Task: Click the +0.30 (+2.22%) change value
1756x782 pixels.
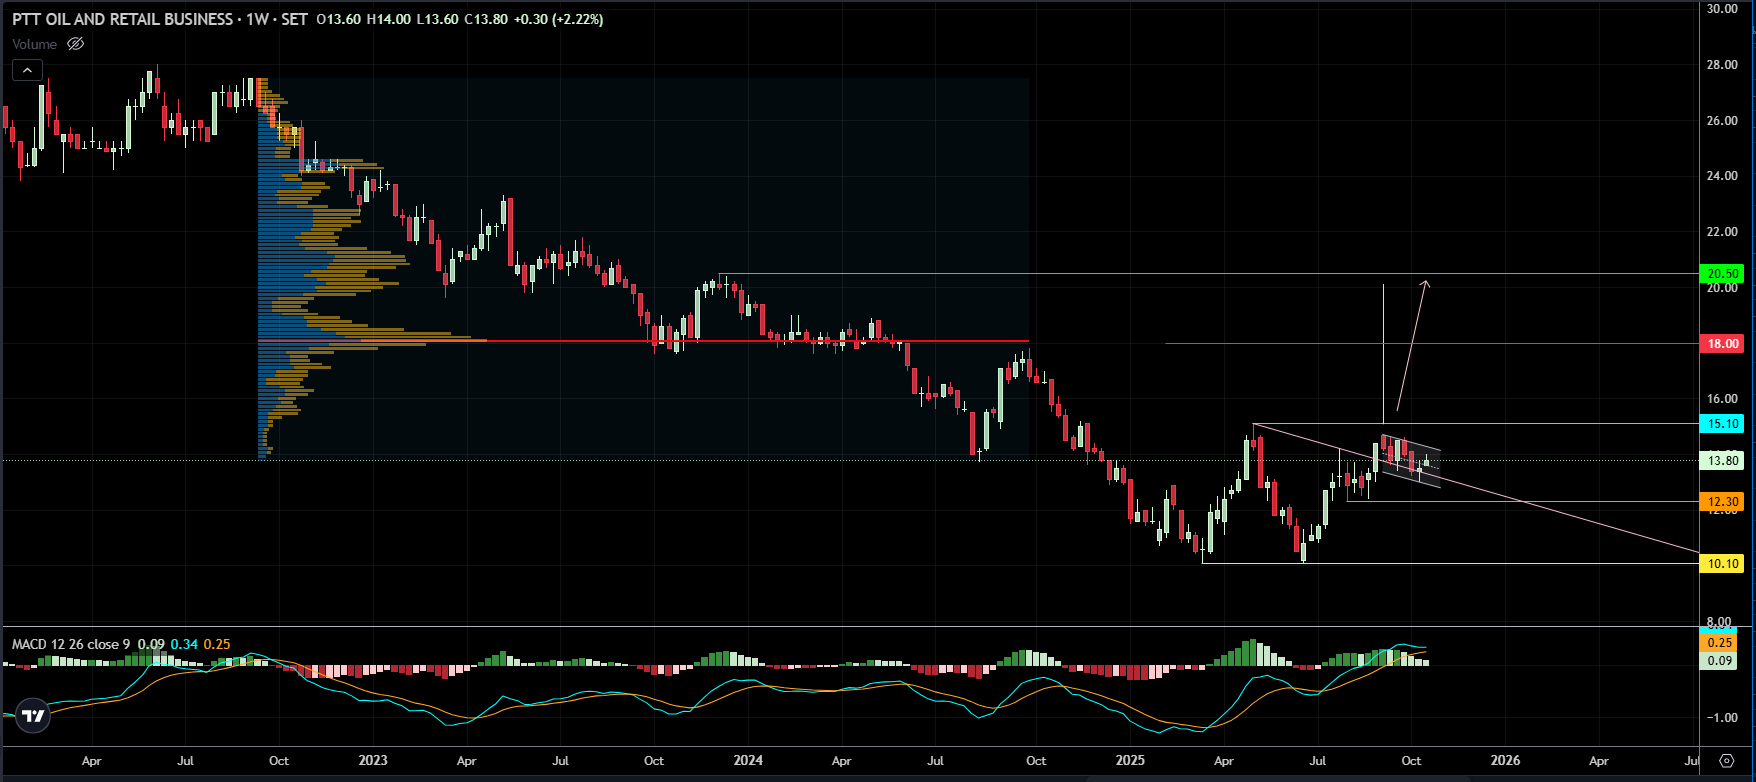Action: pos(558,19)
